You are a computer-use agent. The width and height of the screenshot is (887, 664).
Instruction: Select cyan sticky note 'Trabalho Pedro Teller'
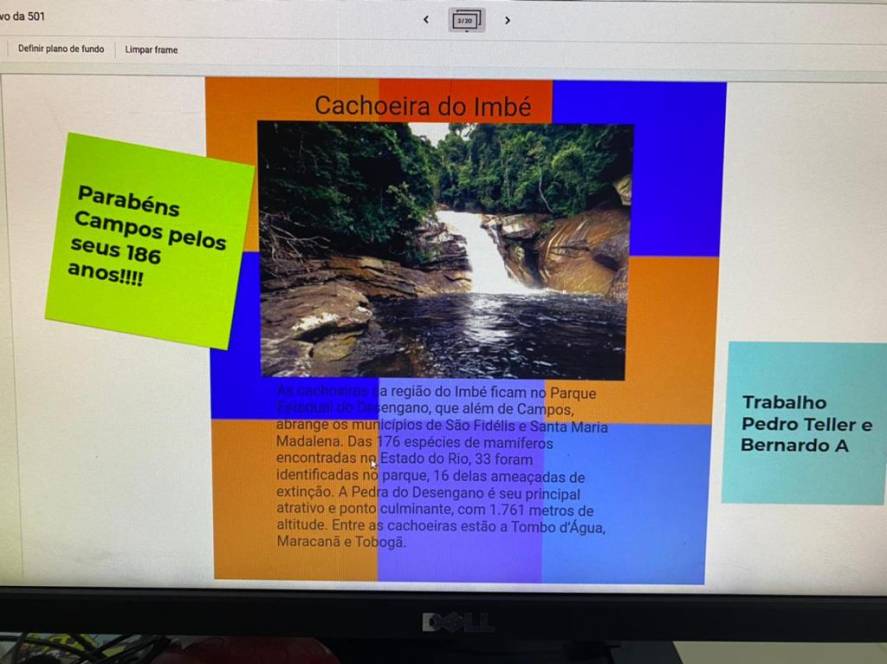coord(804,424)
